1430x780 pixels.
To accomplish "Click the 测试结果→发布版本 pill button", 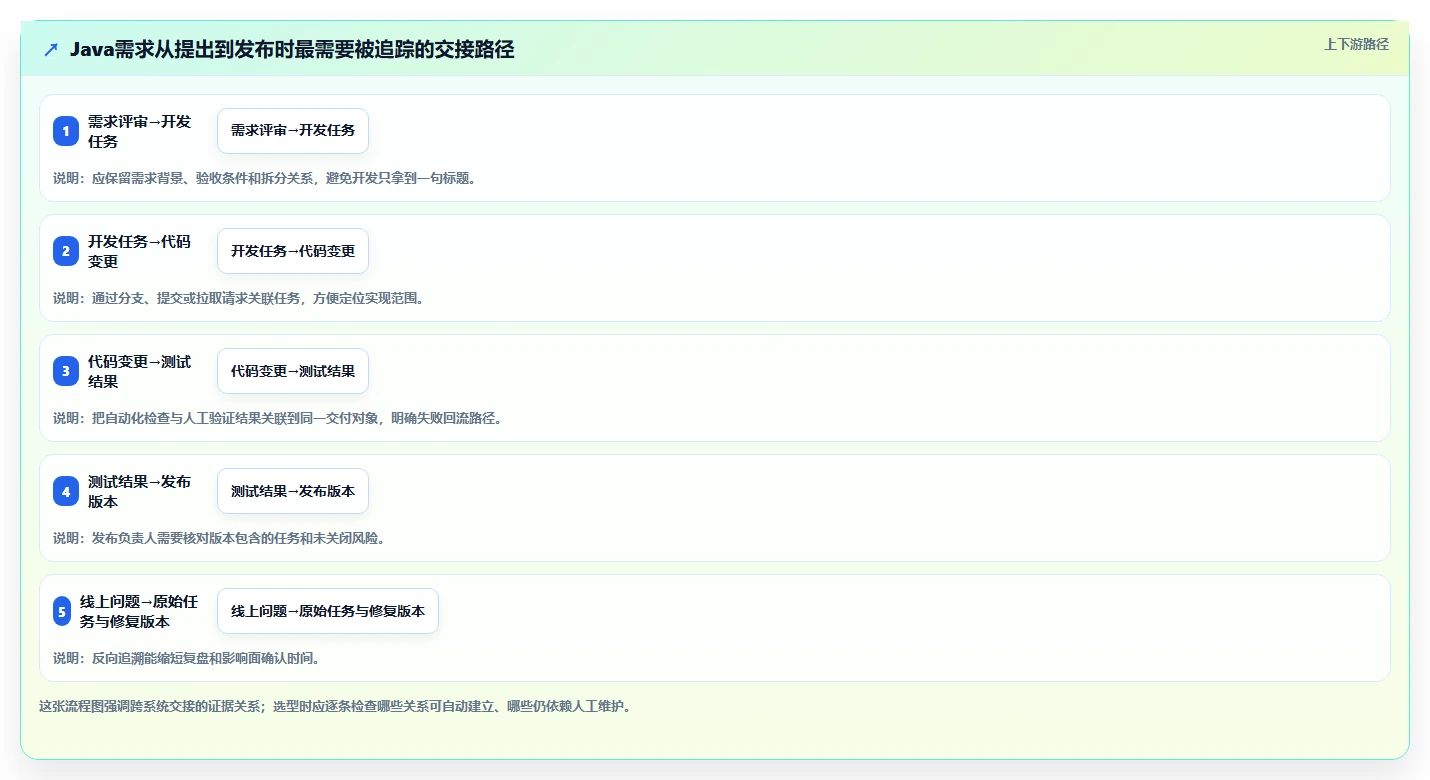I will [x=293, y=491].
